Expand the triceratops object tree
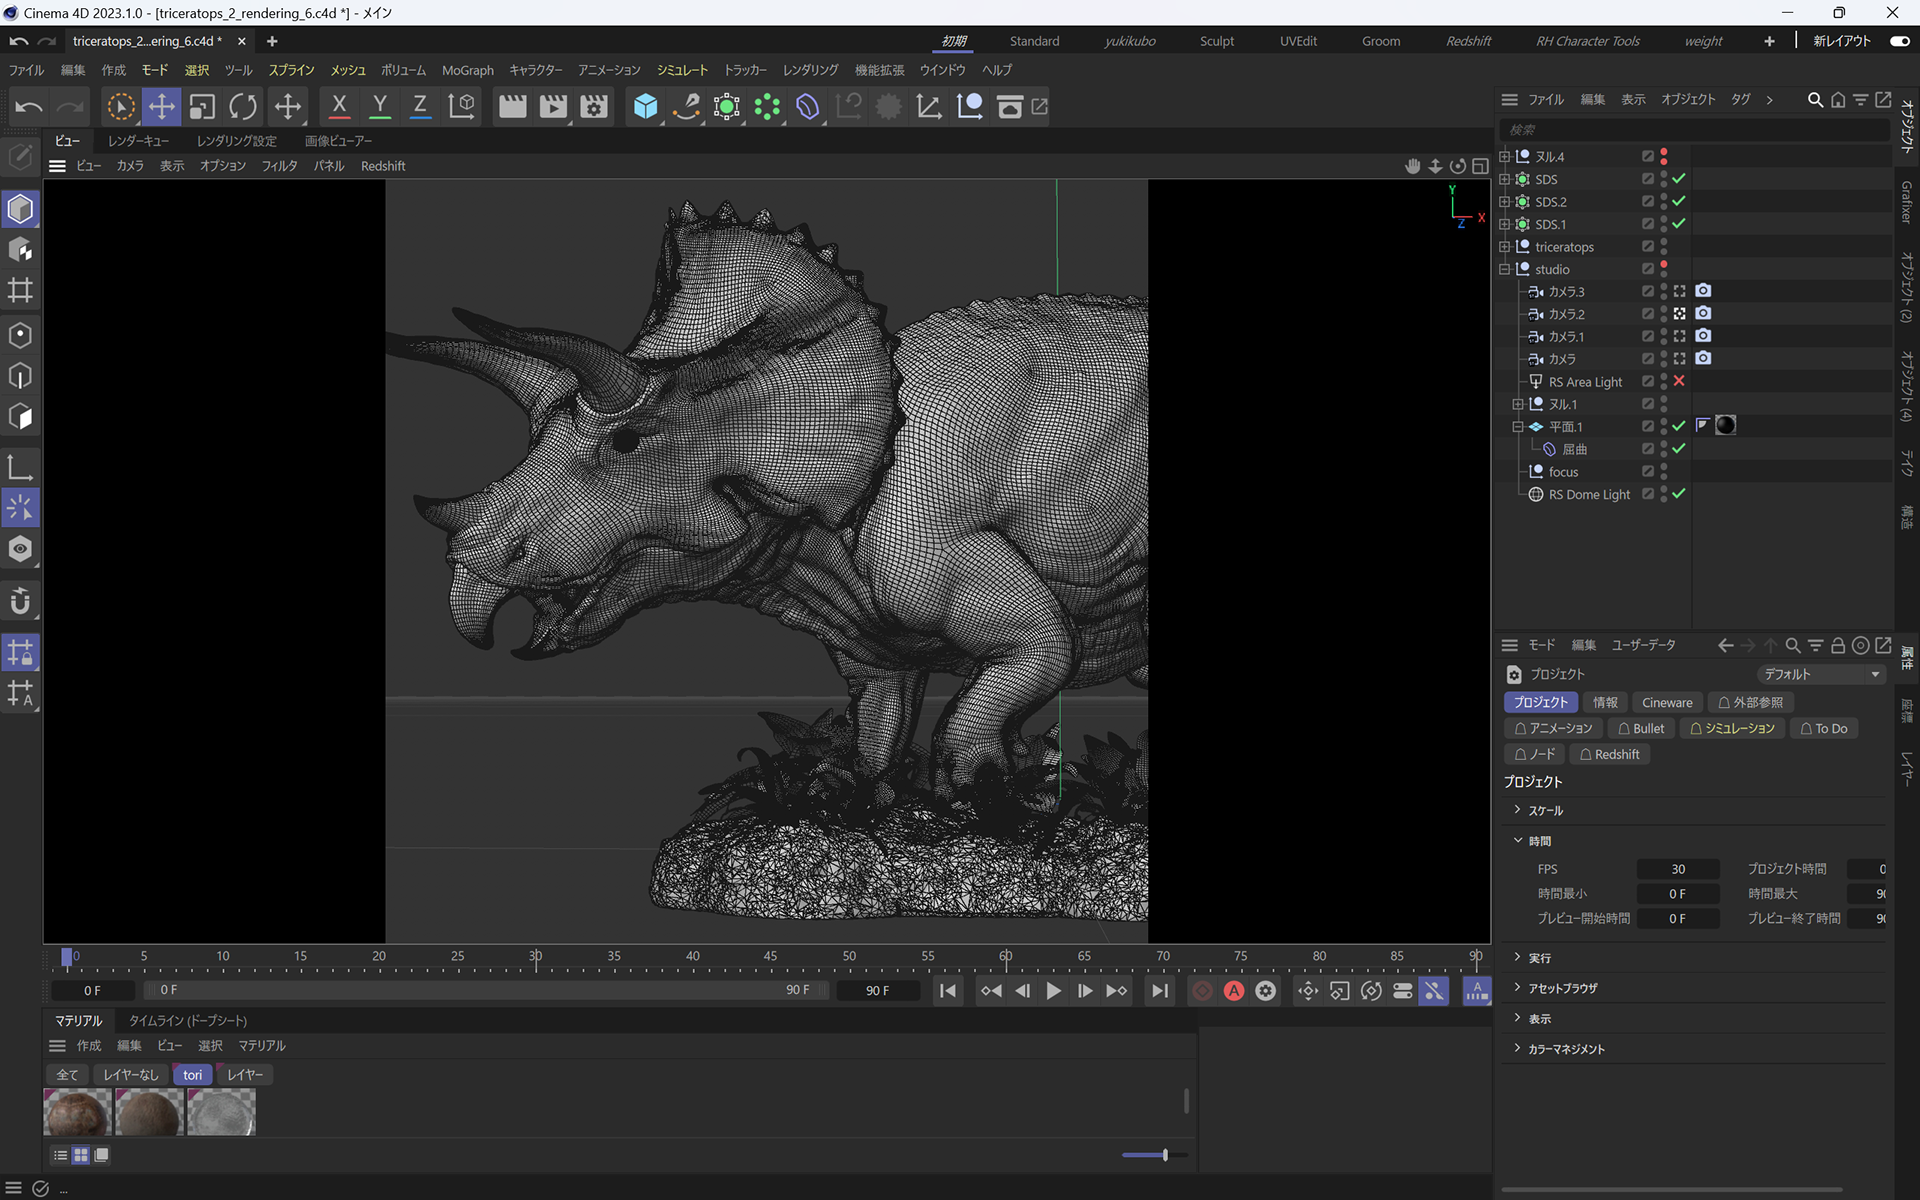 [1504, 247]
